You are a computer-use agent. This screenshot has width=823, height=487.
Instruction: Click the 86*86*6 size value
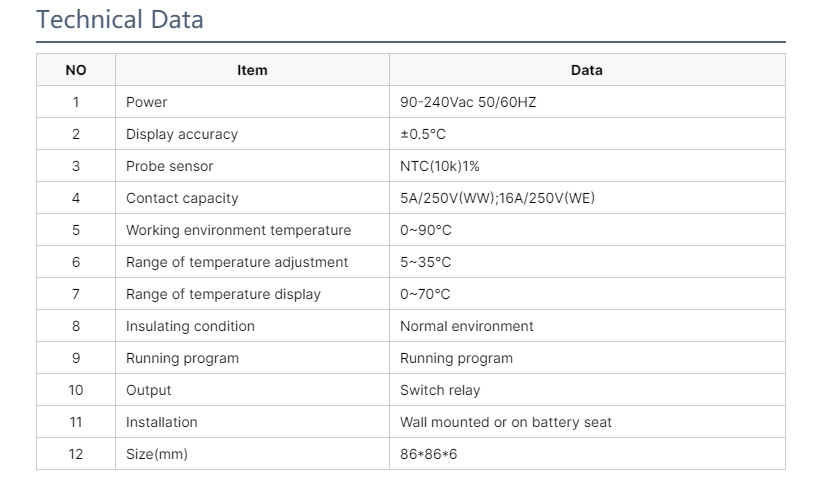tap(428, 454)
